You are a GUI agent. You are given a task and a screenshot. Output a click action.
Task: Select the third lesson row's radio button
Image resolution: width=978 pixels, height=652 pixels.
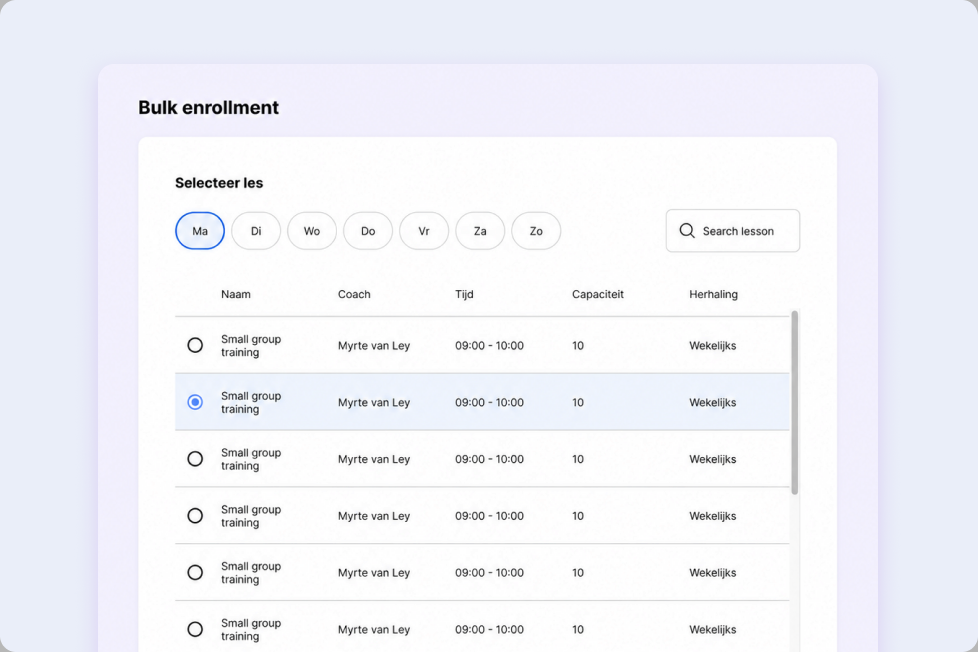[x=195, y=459]
